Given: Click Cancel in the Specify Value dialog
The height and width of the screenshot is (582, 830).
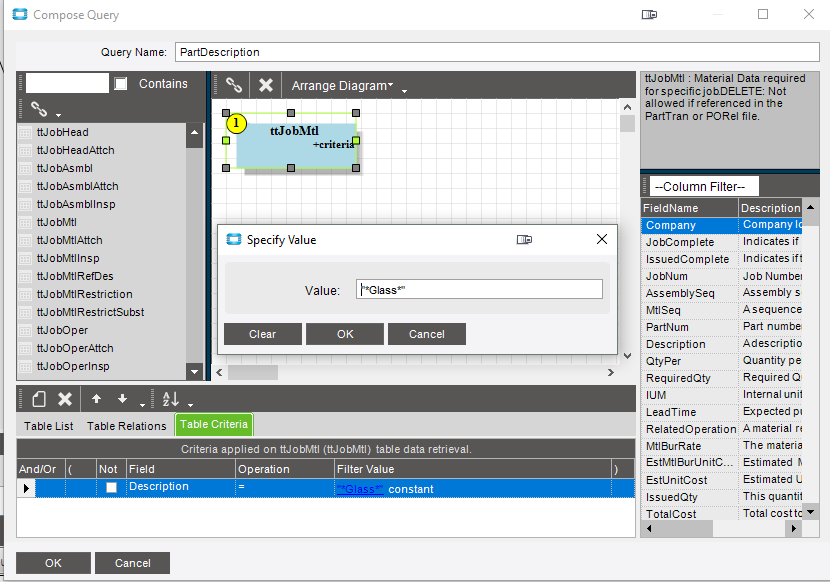Looking at the screenshot, I should coord(427,334).
